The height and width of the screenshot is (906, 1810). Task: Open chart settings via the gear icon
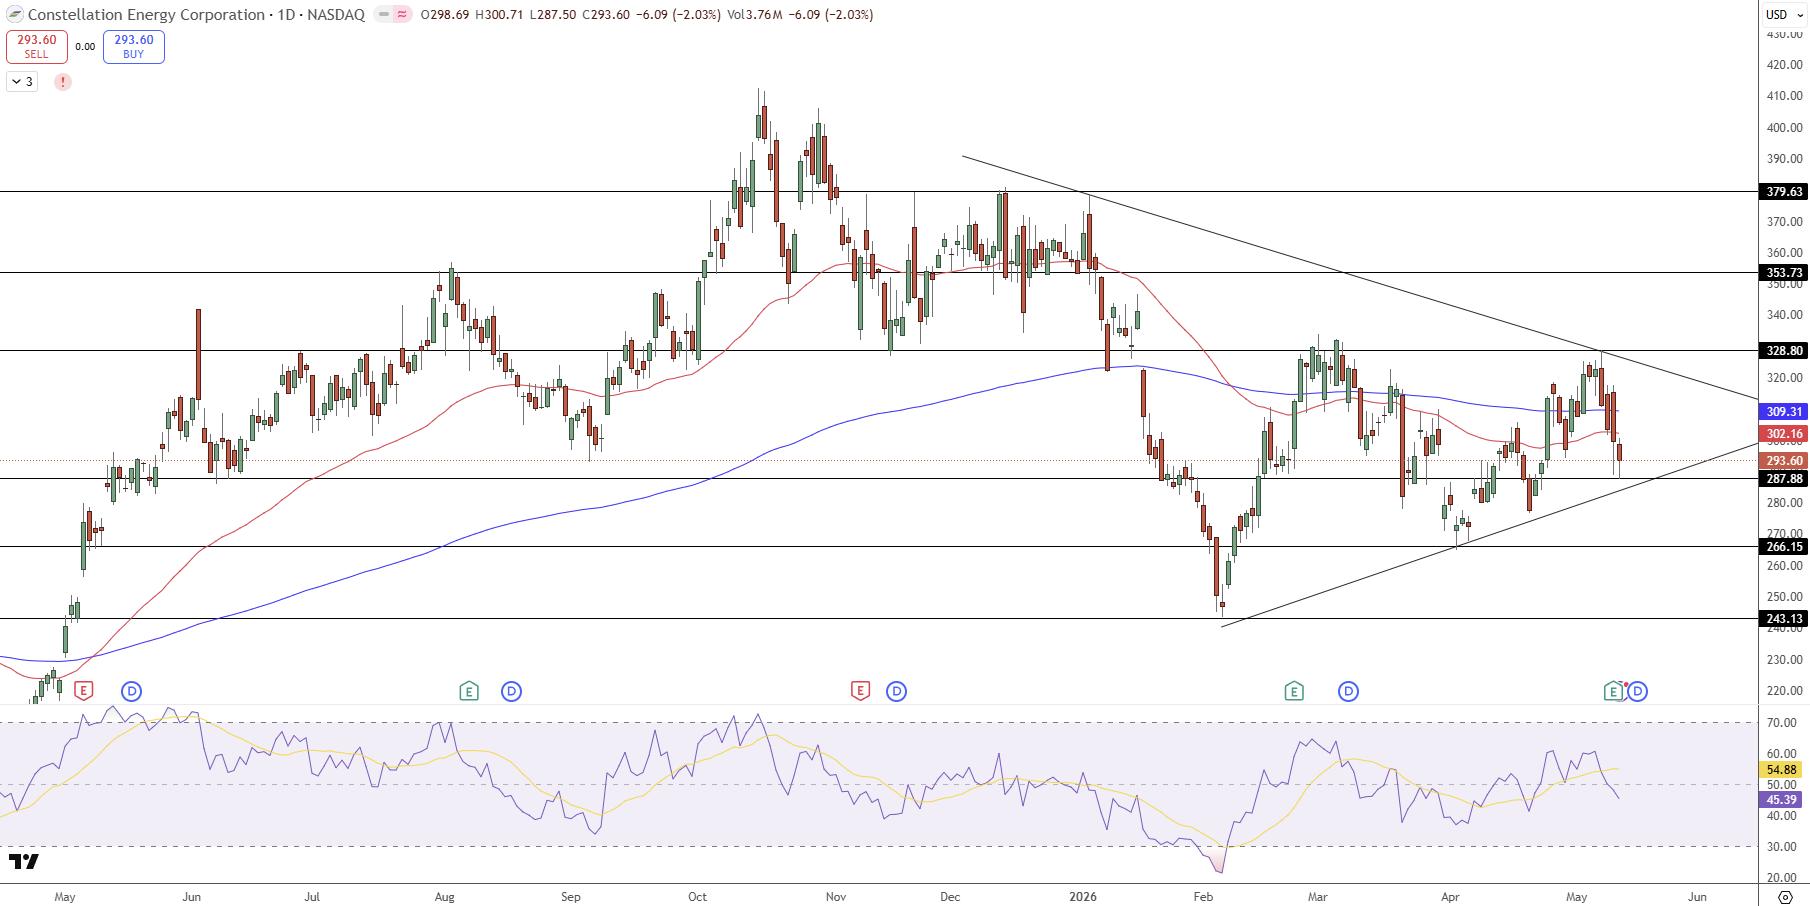[x=1786, y=897]
